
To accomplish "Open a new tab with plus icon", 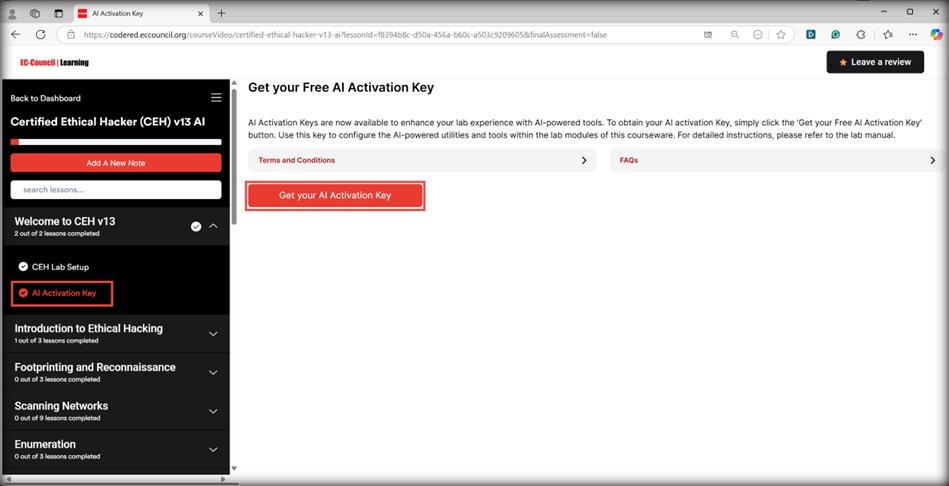I will point(222,13).
